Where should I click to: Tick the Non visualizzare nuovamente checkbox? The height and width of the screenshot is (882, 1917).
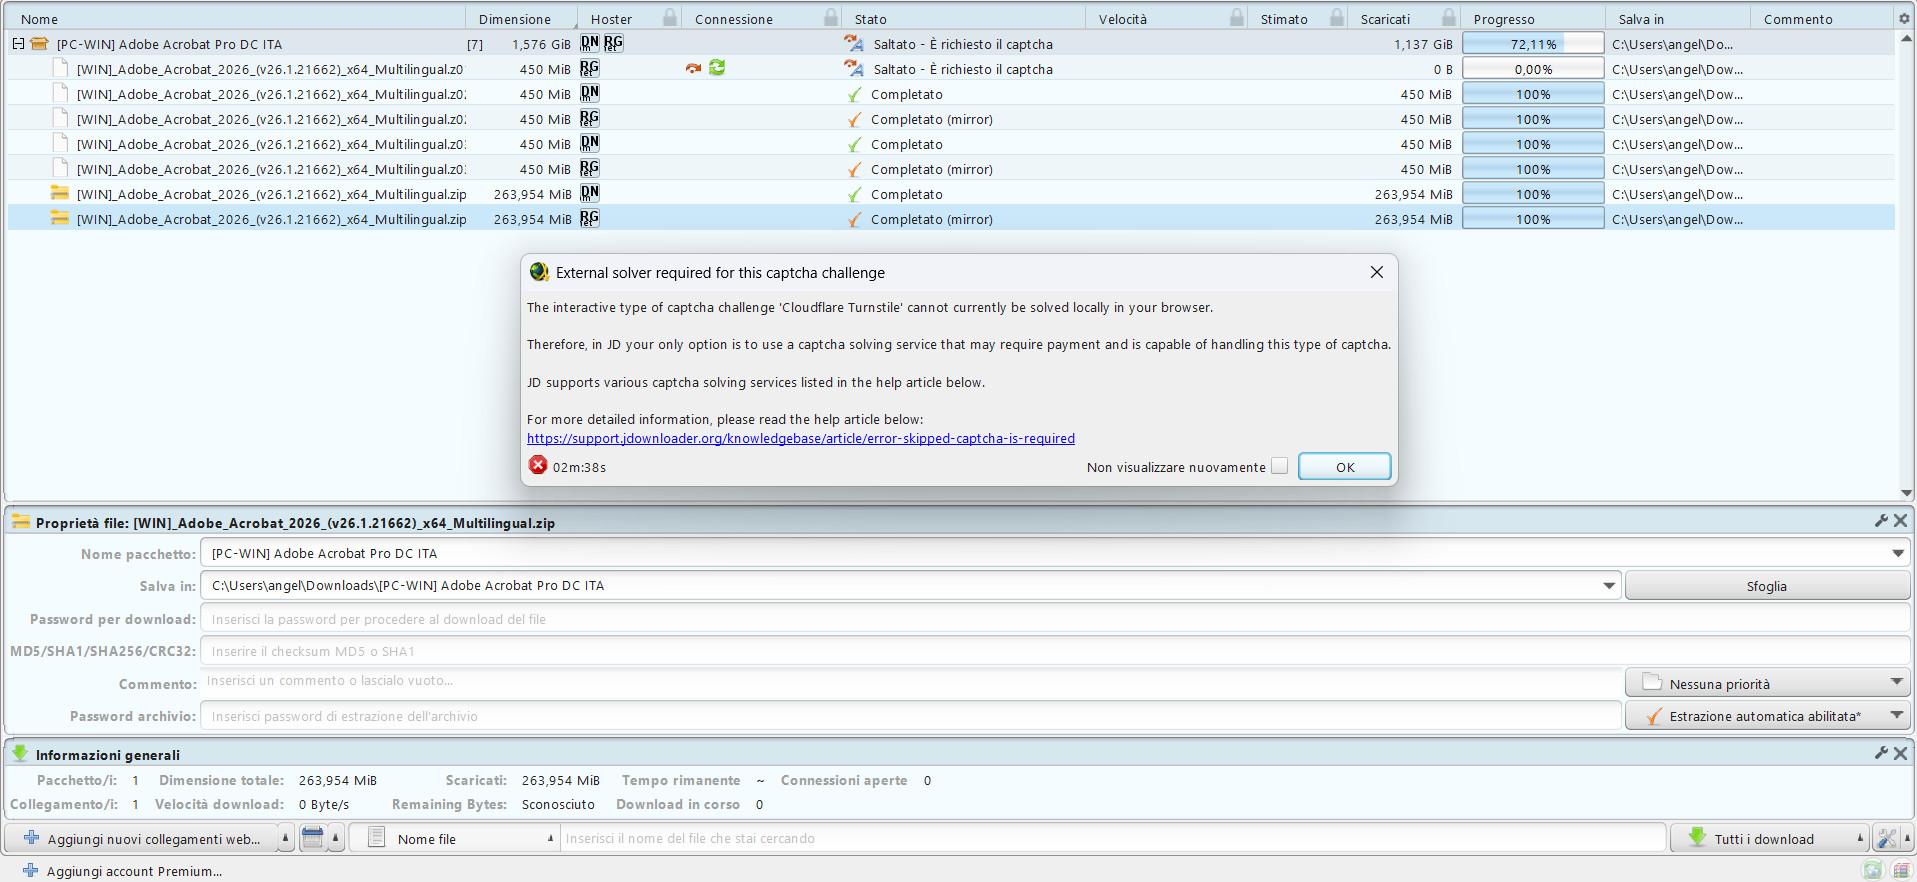[x=1279, y=466]
